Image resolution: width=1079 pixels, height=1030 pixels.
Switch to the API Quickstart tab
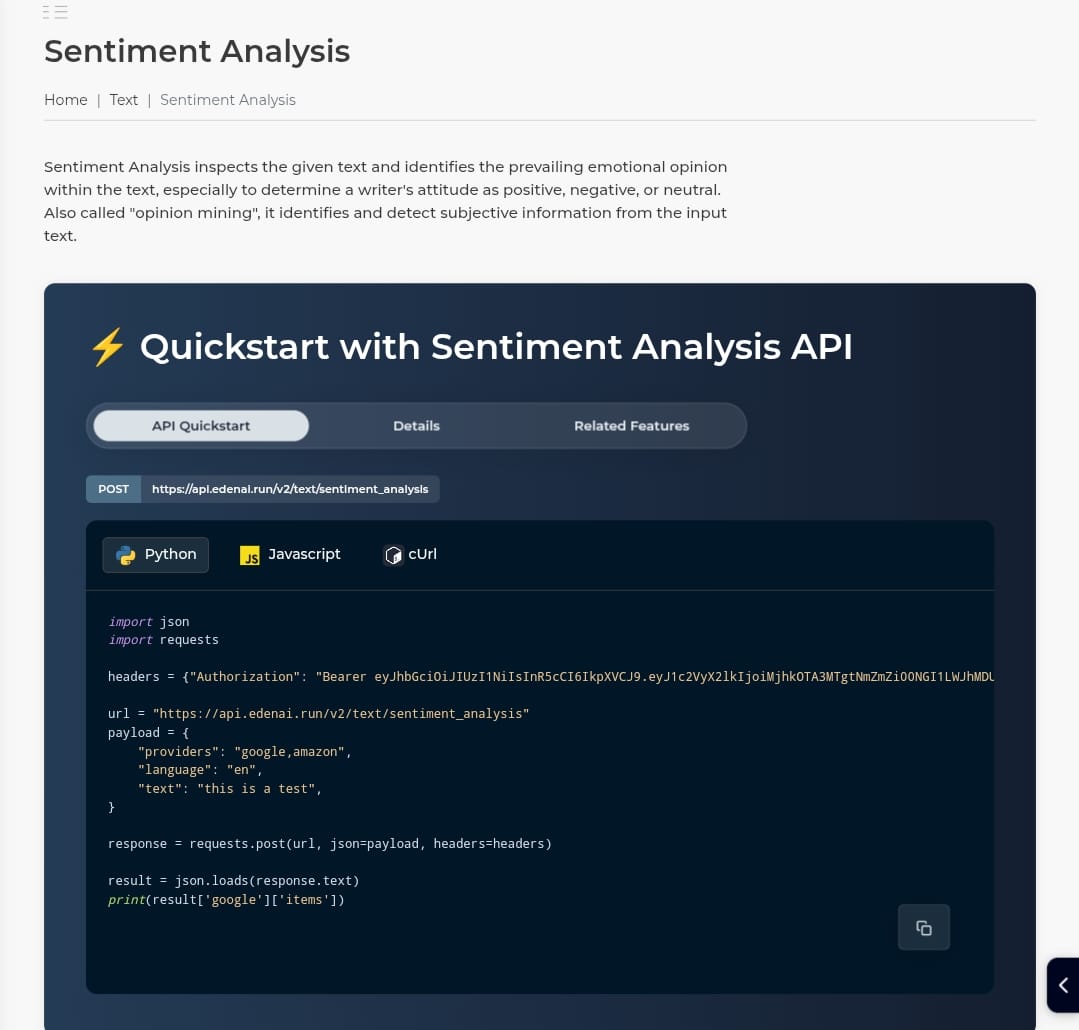pos(201,426)
